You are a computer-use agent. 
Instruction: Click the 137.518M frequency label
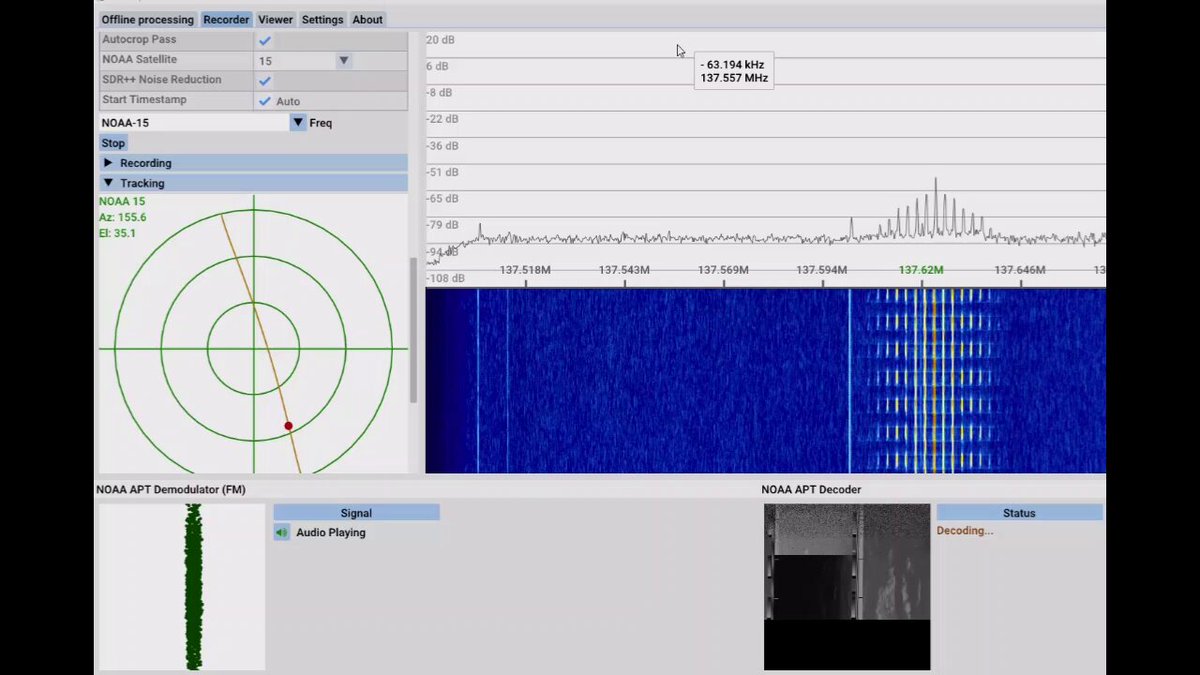[x=525, y=270]
